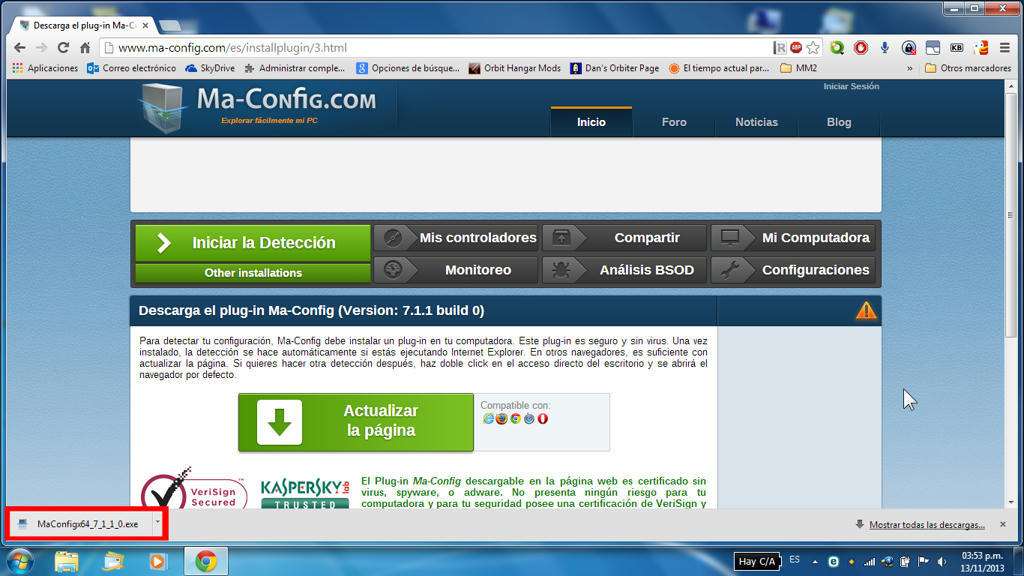Open the Monitoreo section
This screenshot has width=1024, height=576.
pos(456,270)
